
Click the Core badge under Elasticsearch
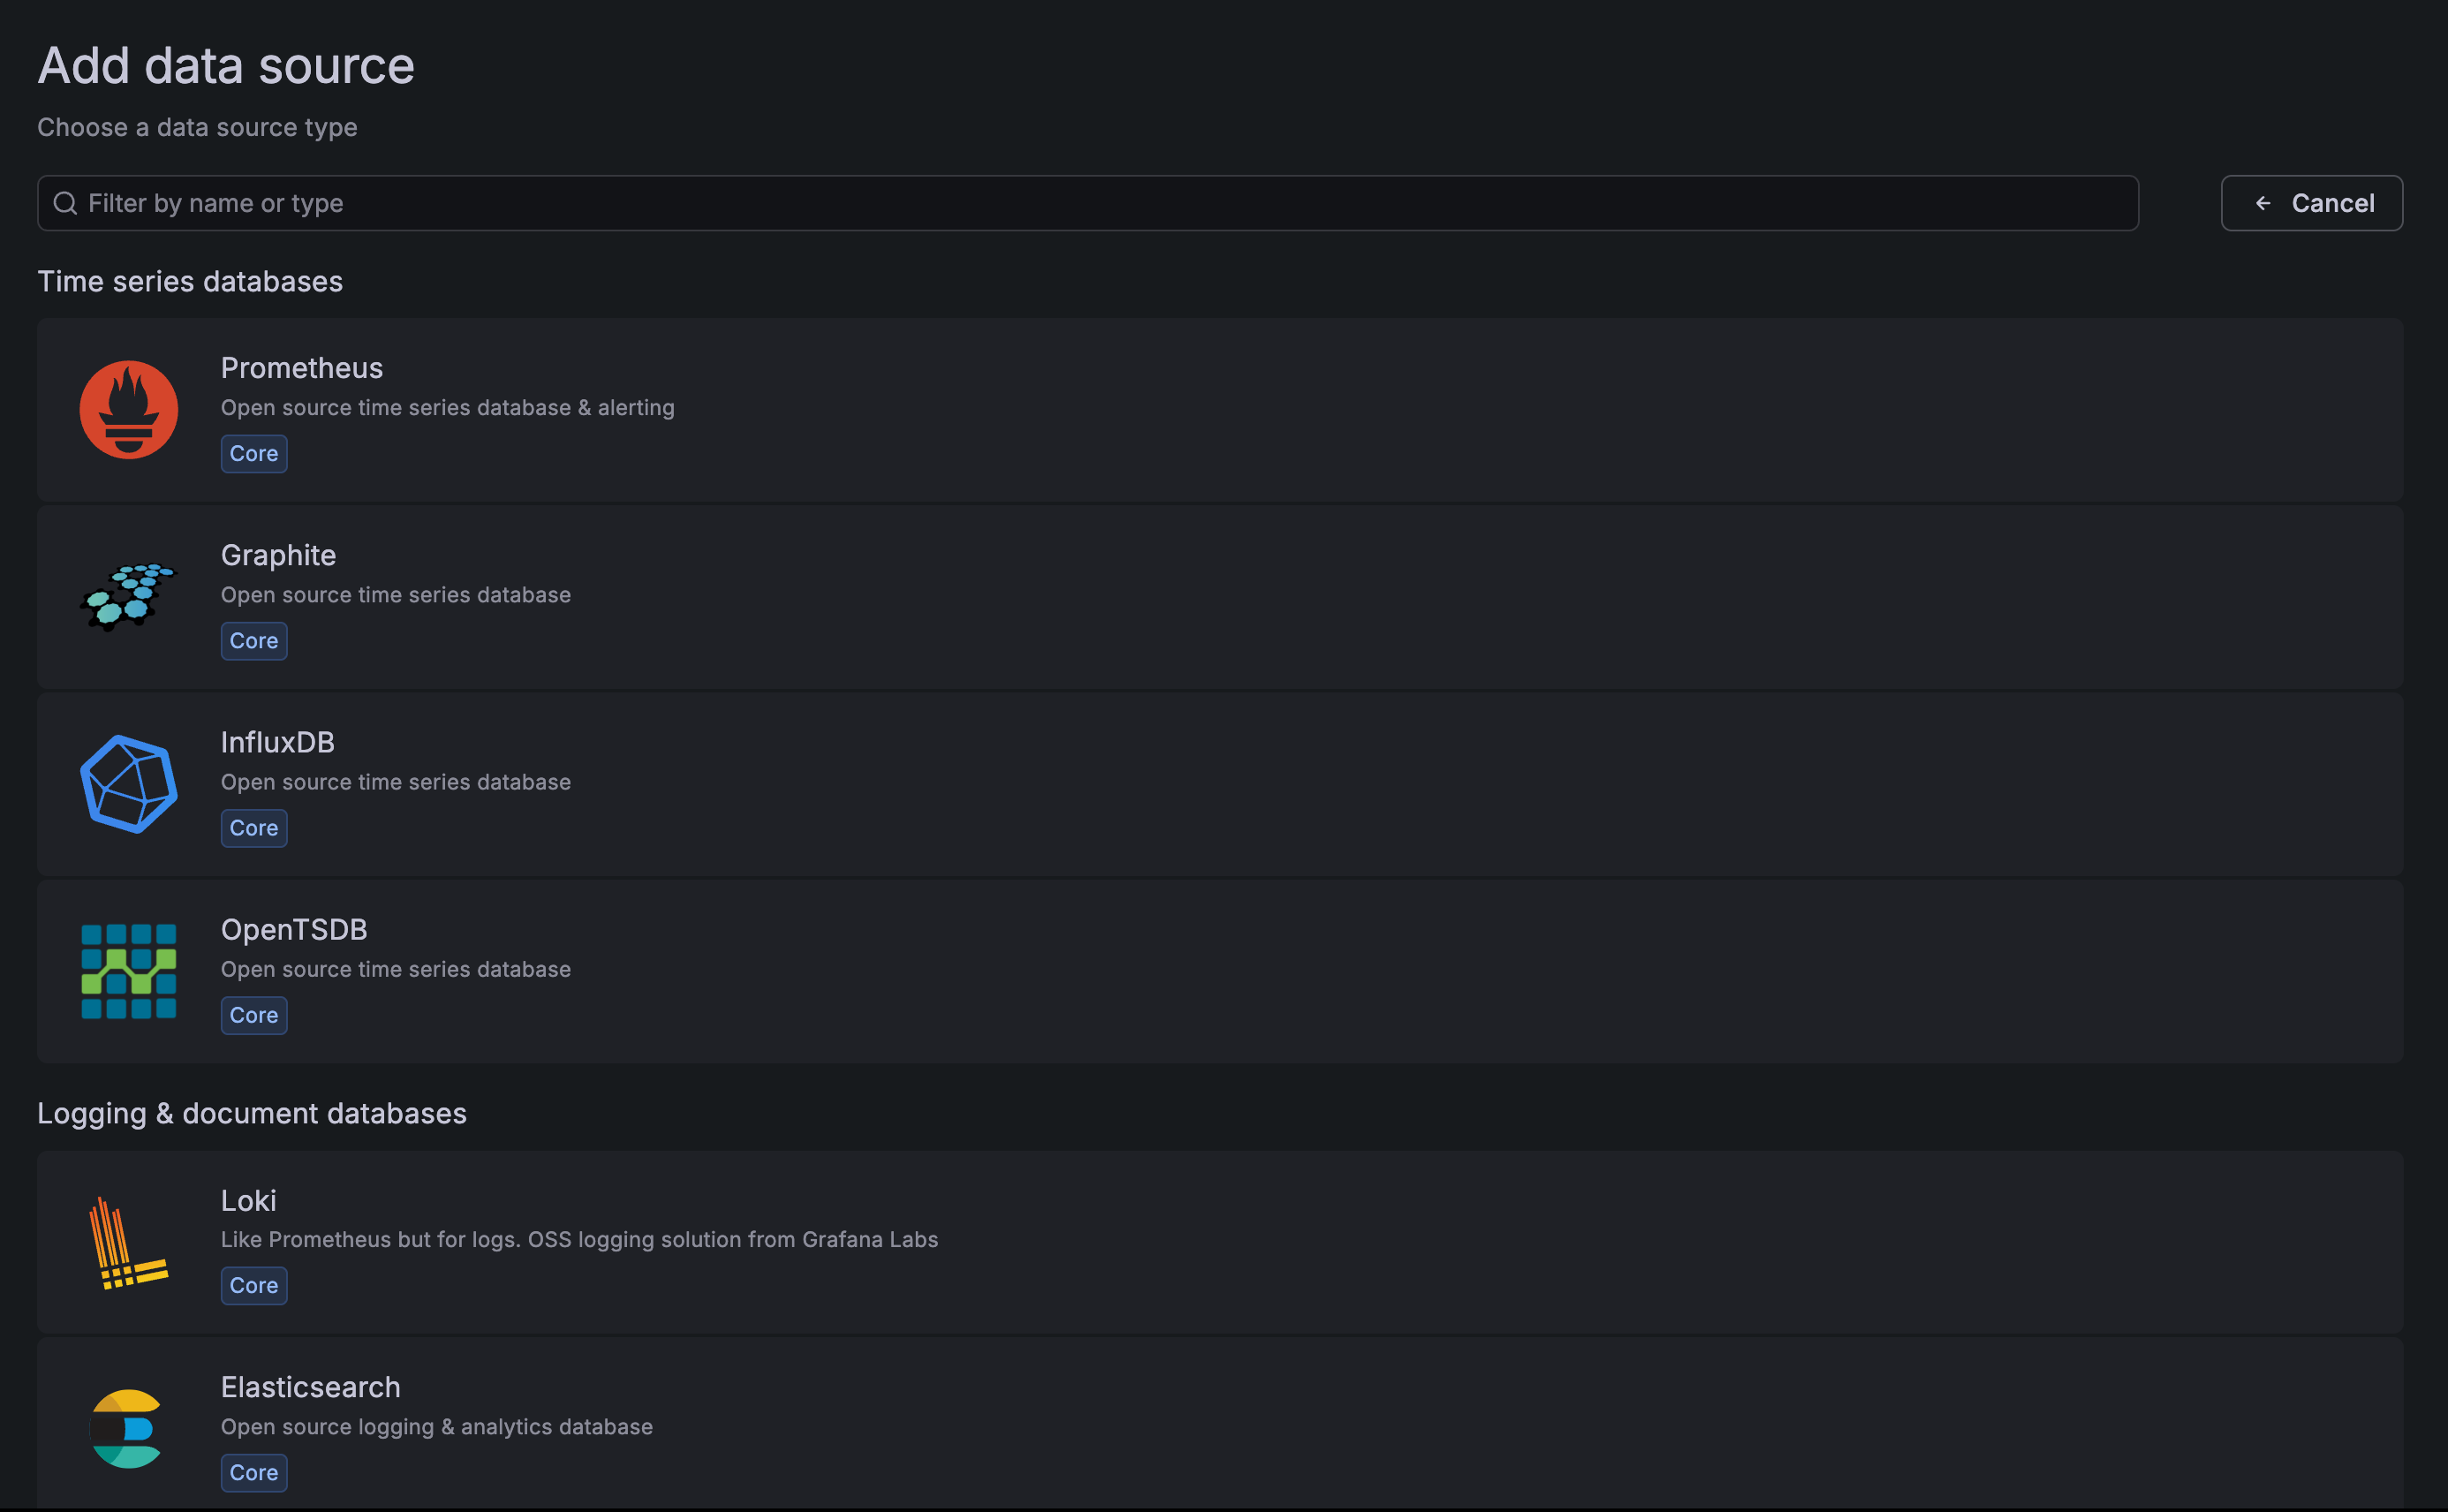[x=254, y=1473]
